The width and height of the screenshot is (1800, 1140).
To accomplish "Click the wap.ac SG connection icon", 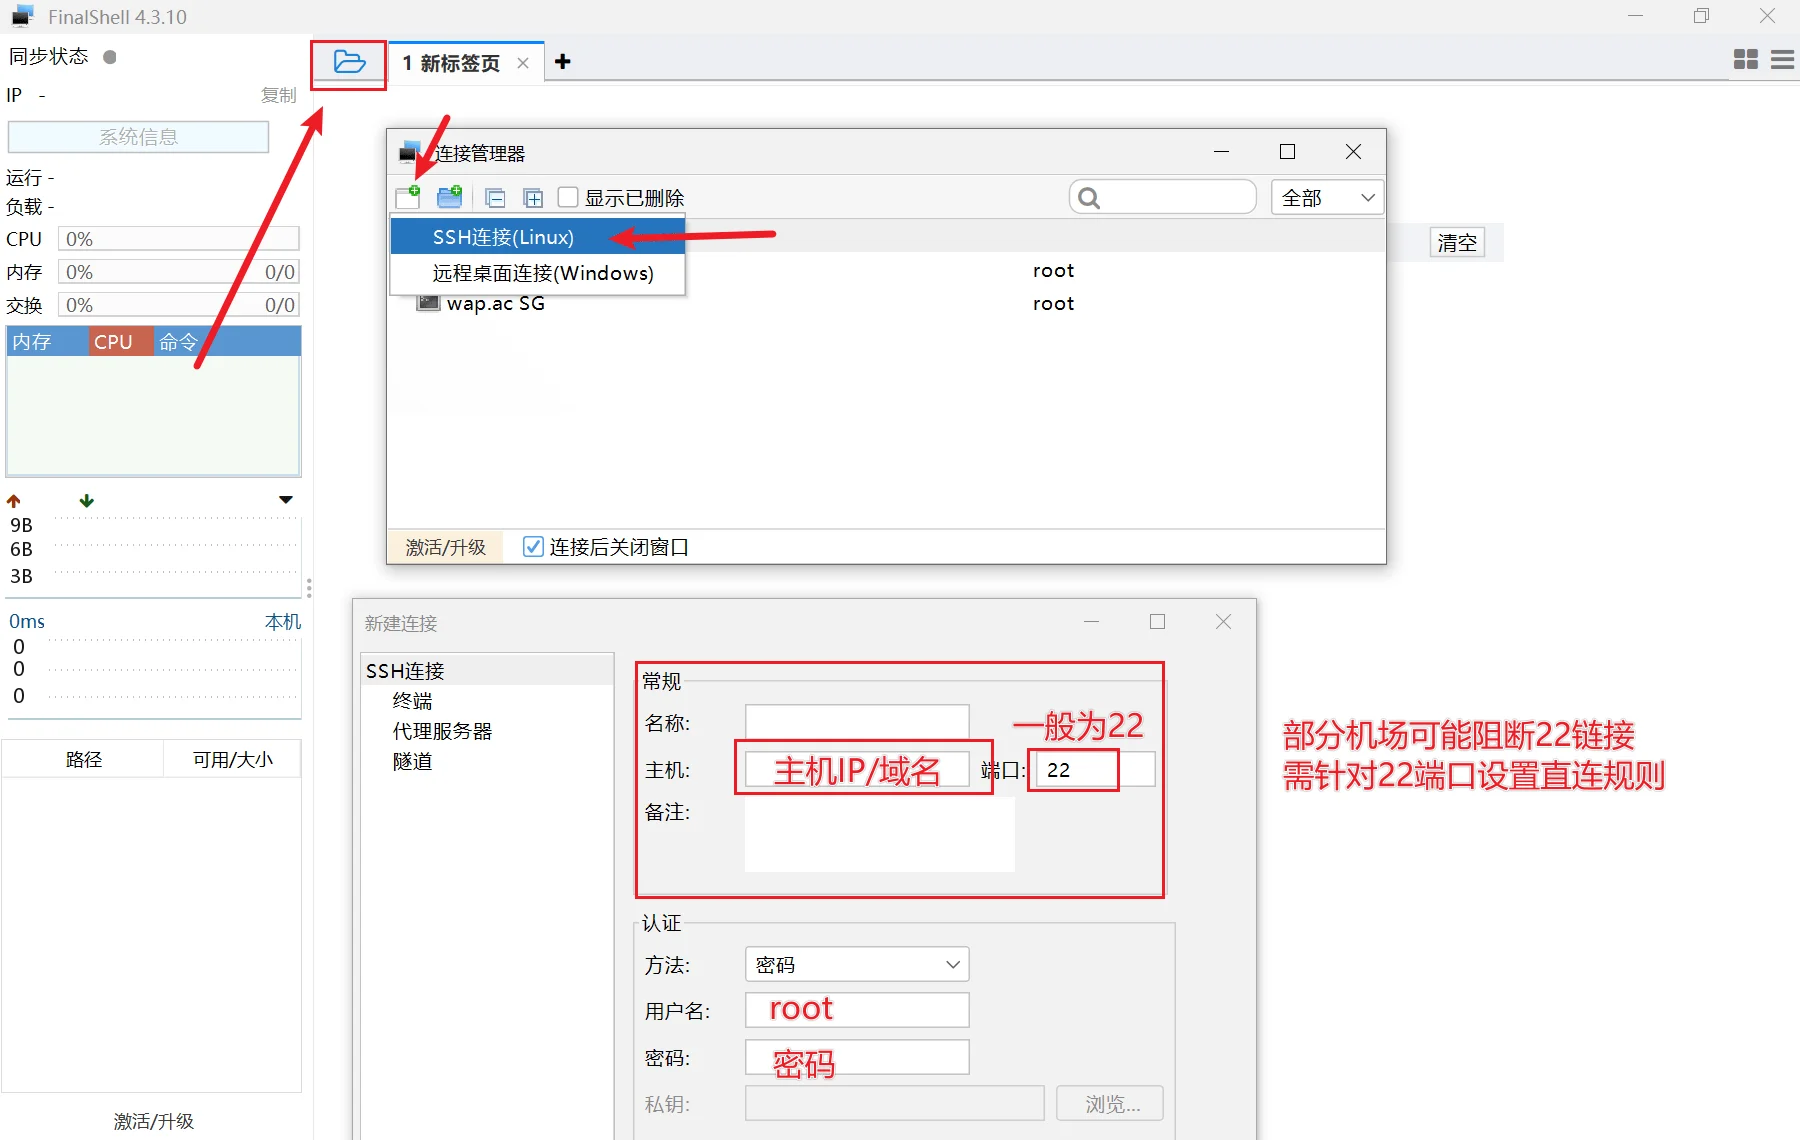I will [428, 302].
